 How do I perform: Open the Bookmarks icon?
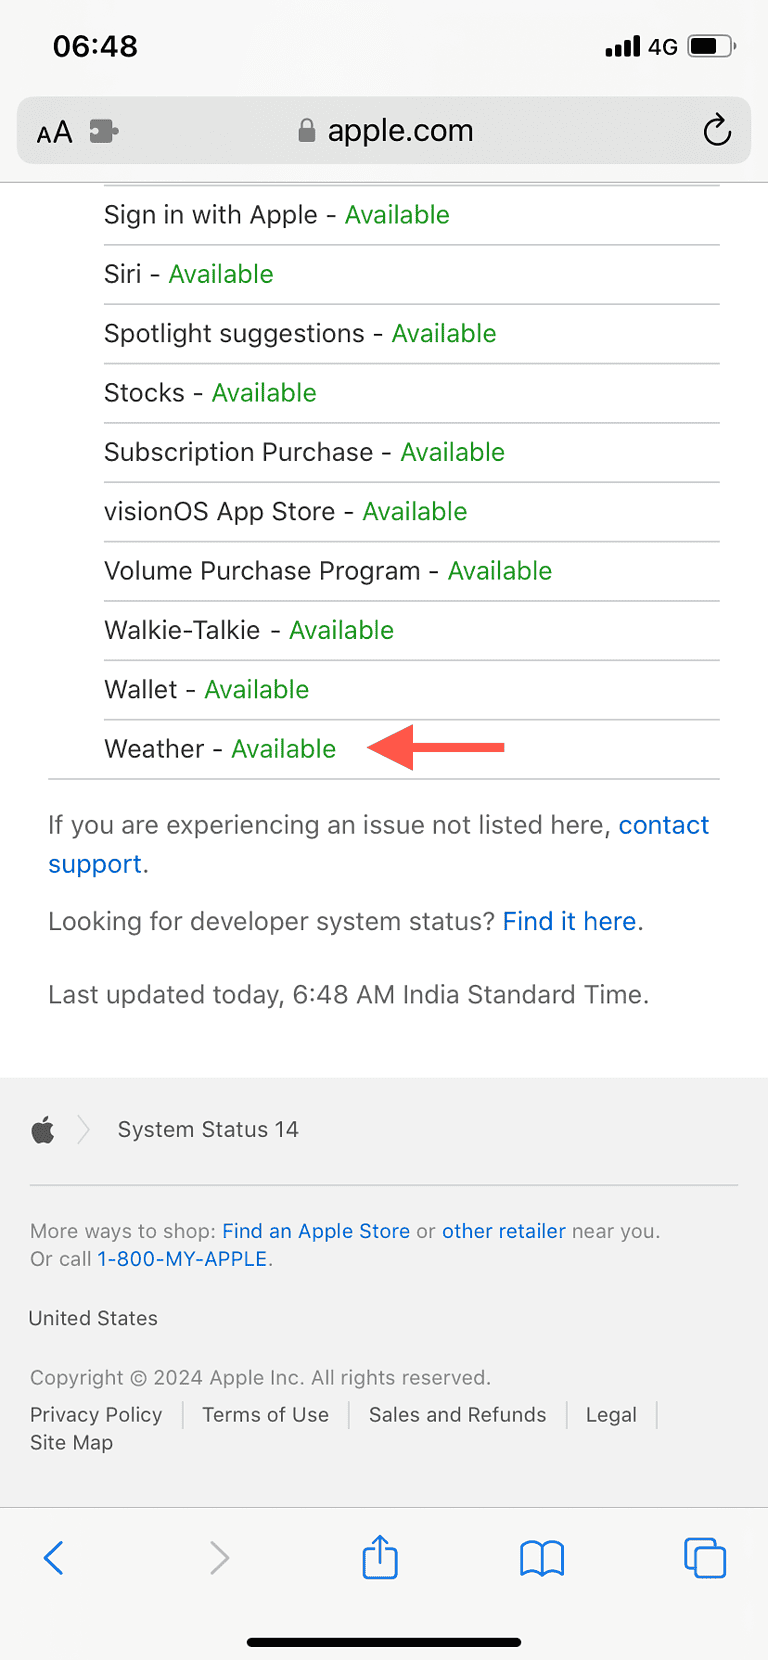541,1557
